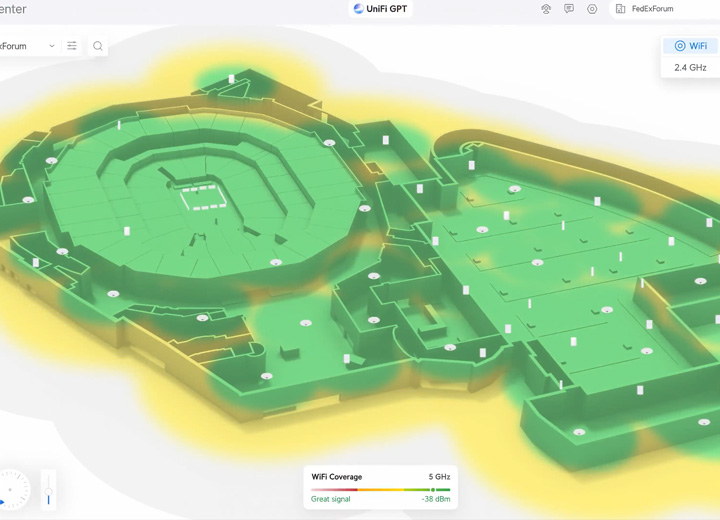Click the access point at arena court center
This screenshot has width=720, height=520.
203,194
